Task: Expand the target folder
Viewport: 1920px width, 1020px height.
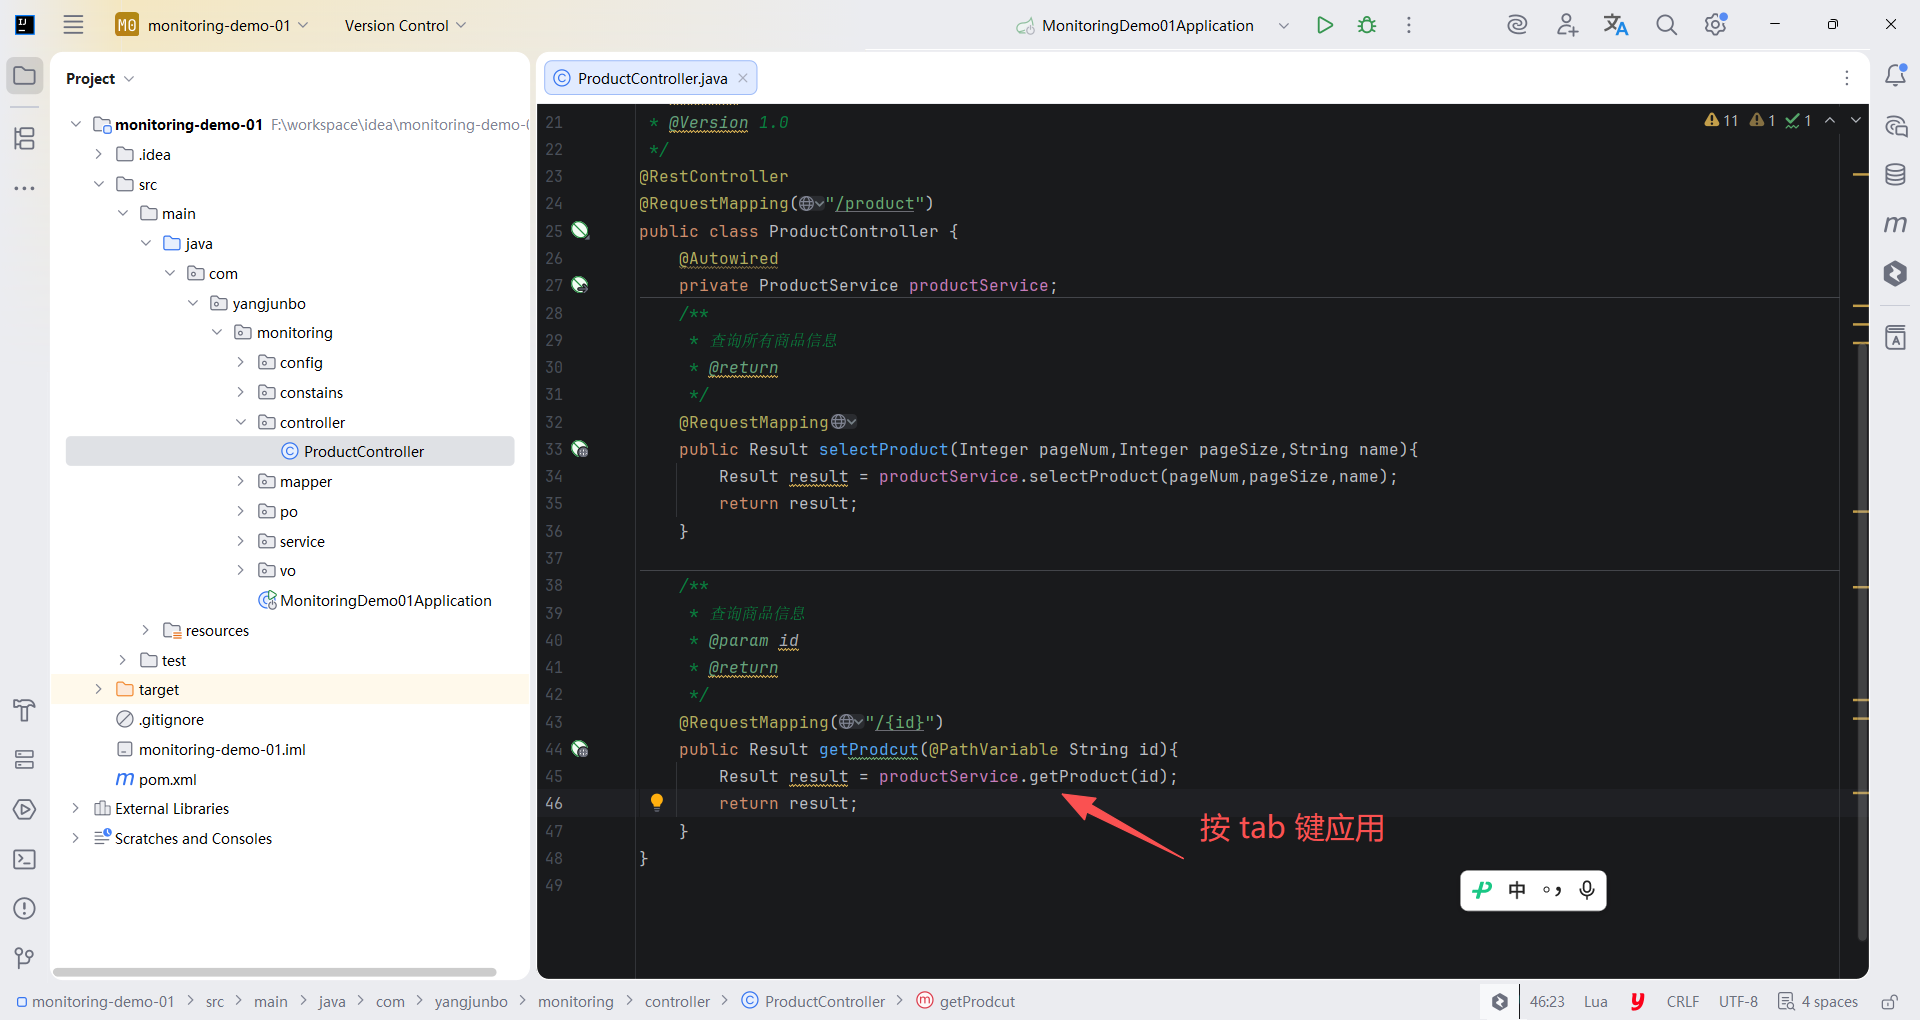Action: (x=98, y=689)
